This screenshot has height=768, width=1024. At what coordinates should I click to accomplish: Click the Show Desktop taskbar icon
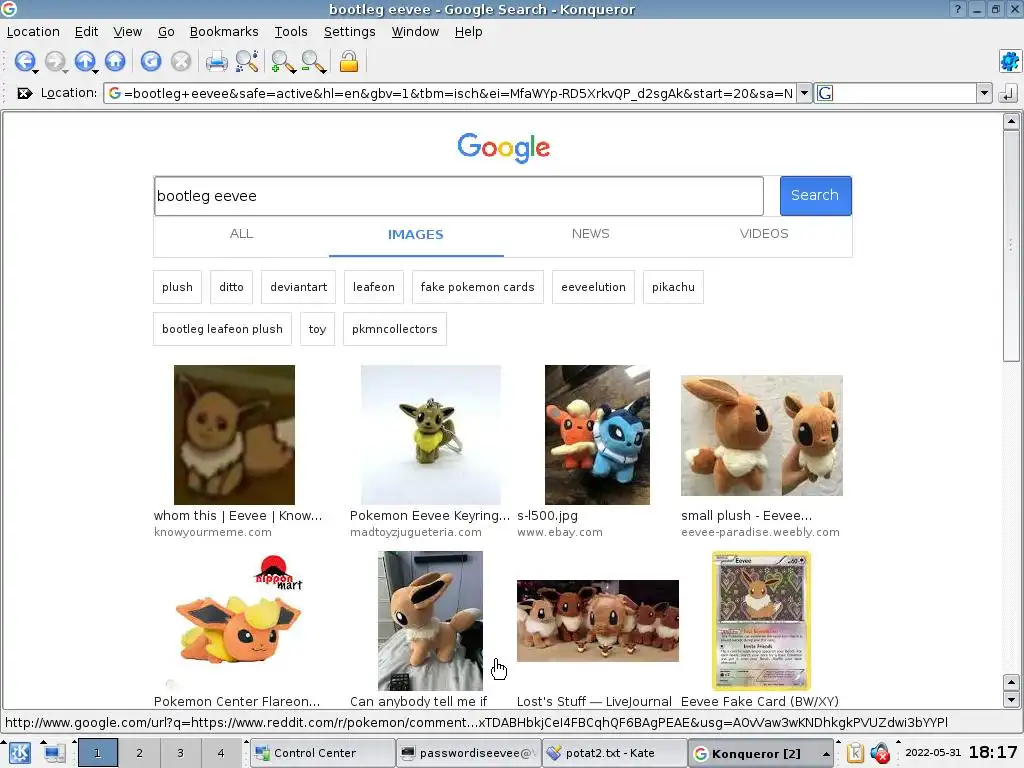(x=54, y=753)
